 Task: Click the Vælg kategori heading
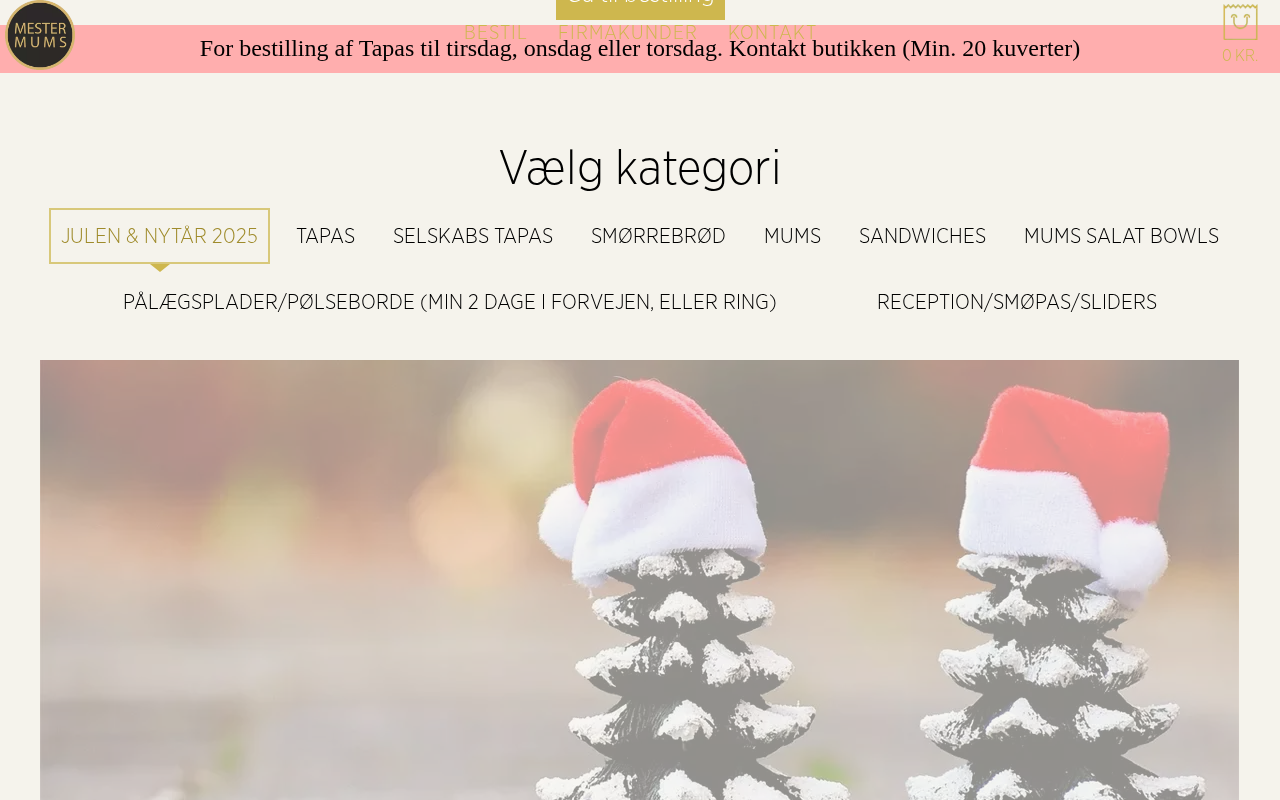tap(640, 167)
